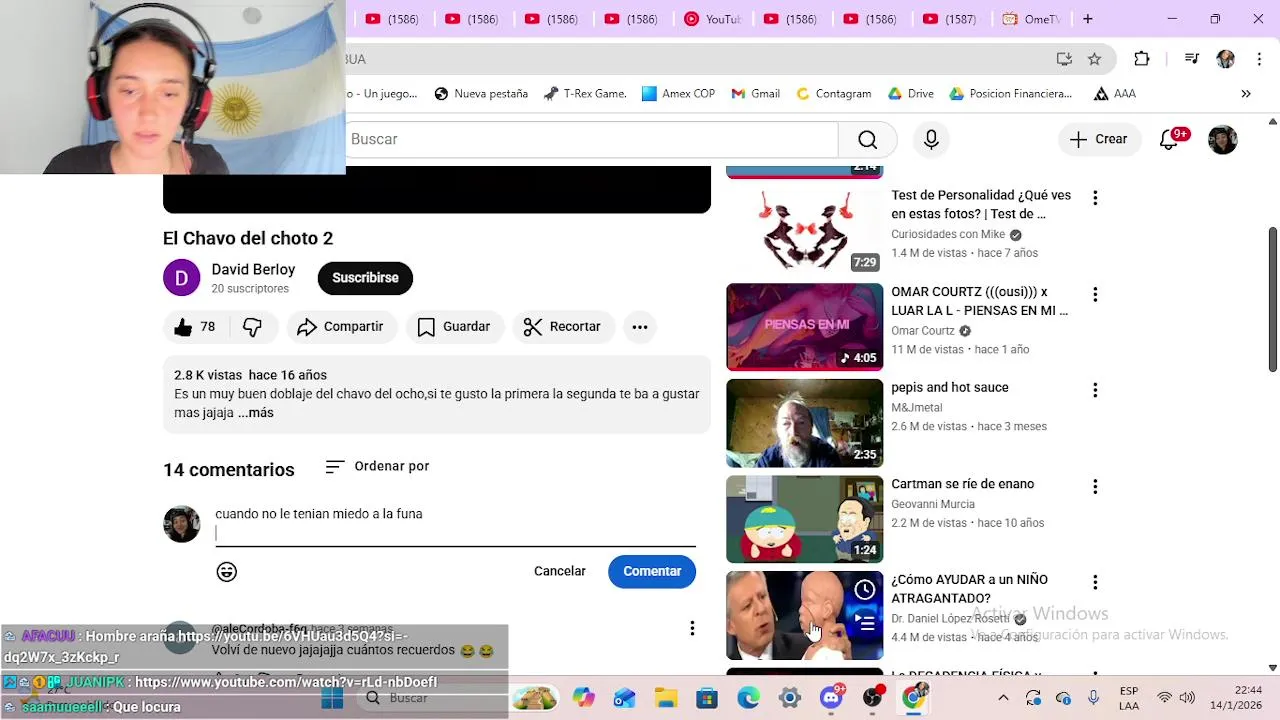The image size is (1280, 720).
Task: Open the YouTube account avatar menu
Action: [1223, 140]
